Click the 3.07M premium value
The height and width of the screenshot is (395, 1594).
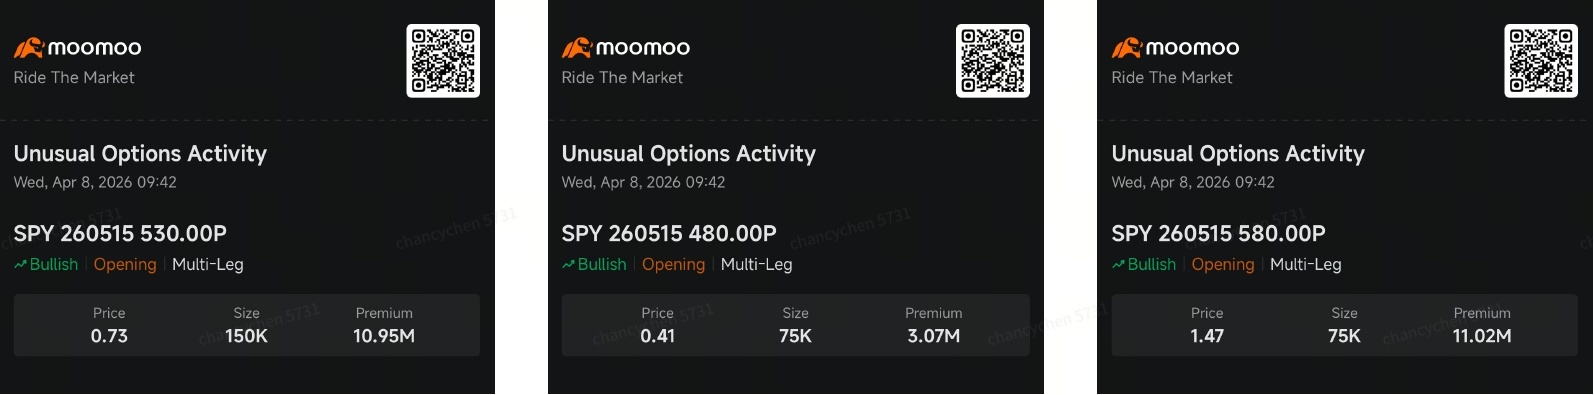tap(934, 336)
